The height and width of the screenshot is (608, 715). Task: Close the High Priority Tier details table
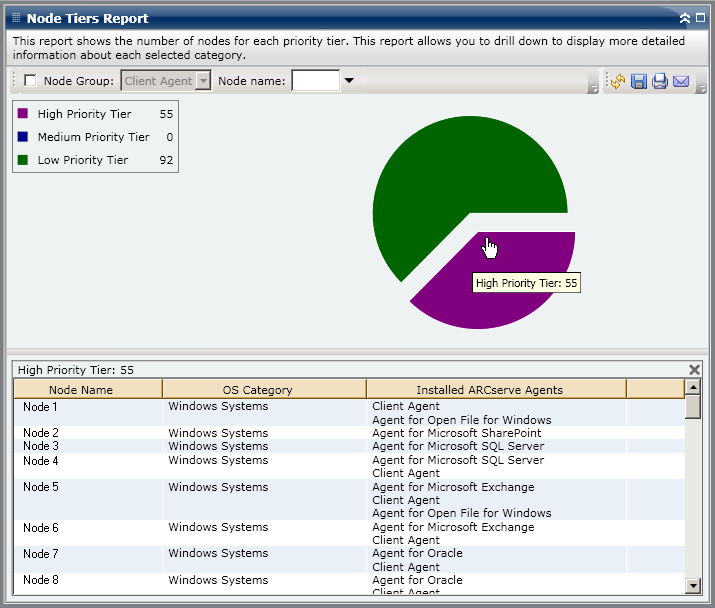(x=695, y=369)
